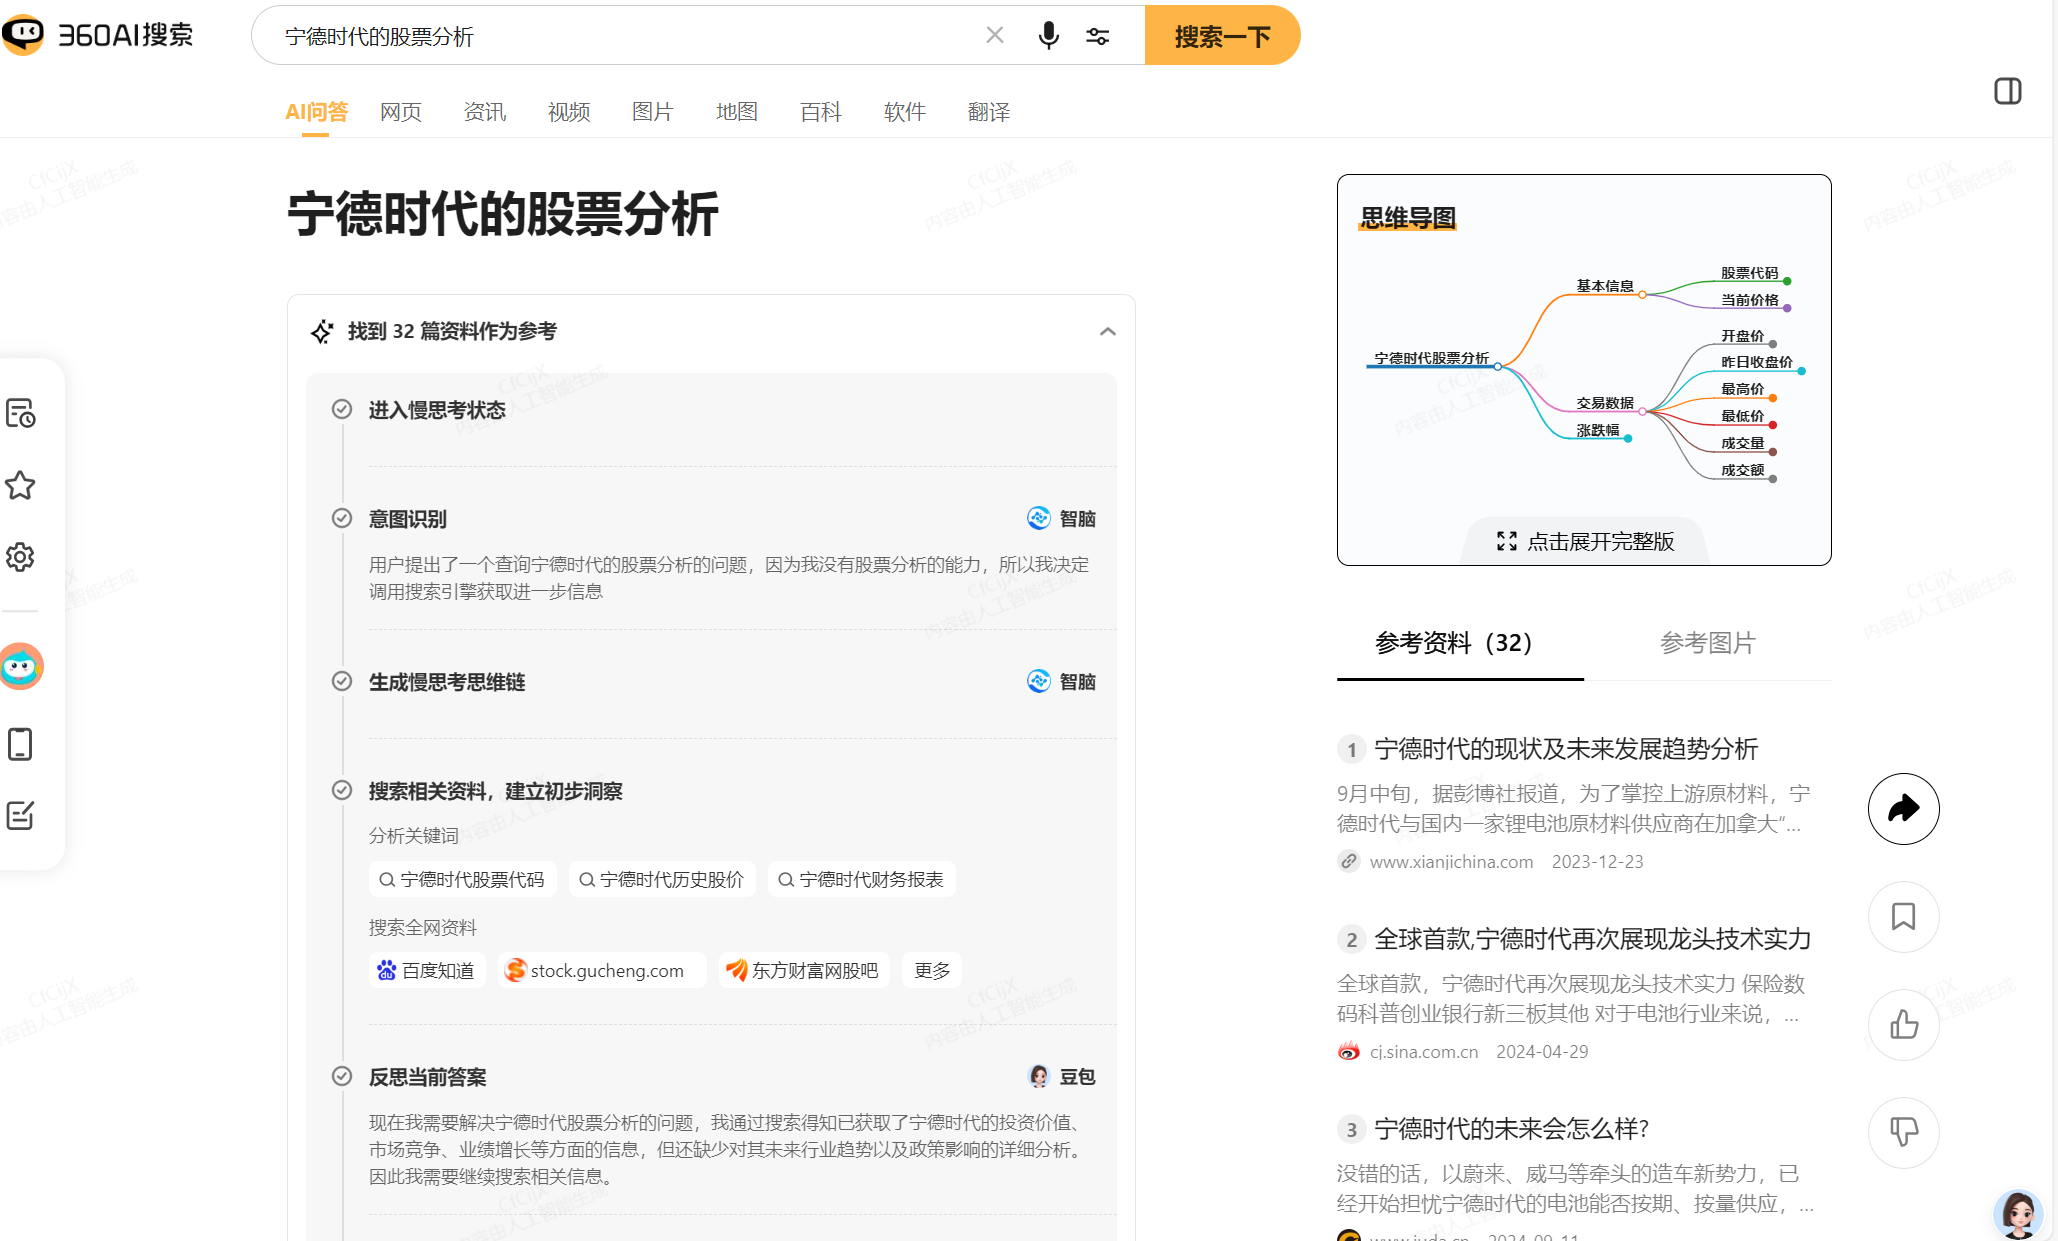2058x1241 pixels.
Task: Show more sources with 更多 chip
Action: (932, 970)
